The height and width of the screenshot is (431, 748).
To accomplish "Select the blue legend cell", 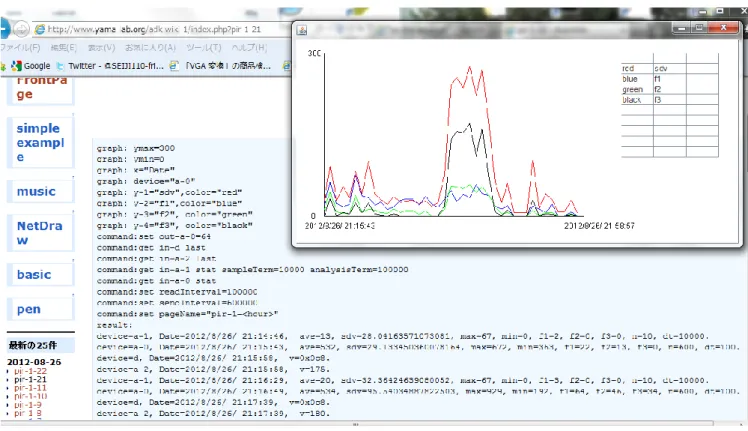I will click(x=637, y=79).
